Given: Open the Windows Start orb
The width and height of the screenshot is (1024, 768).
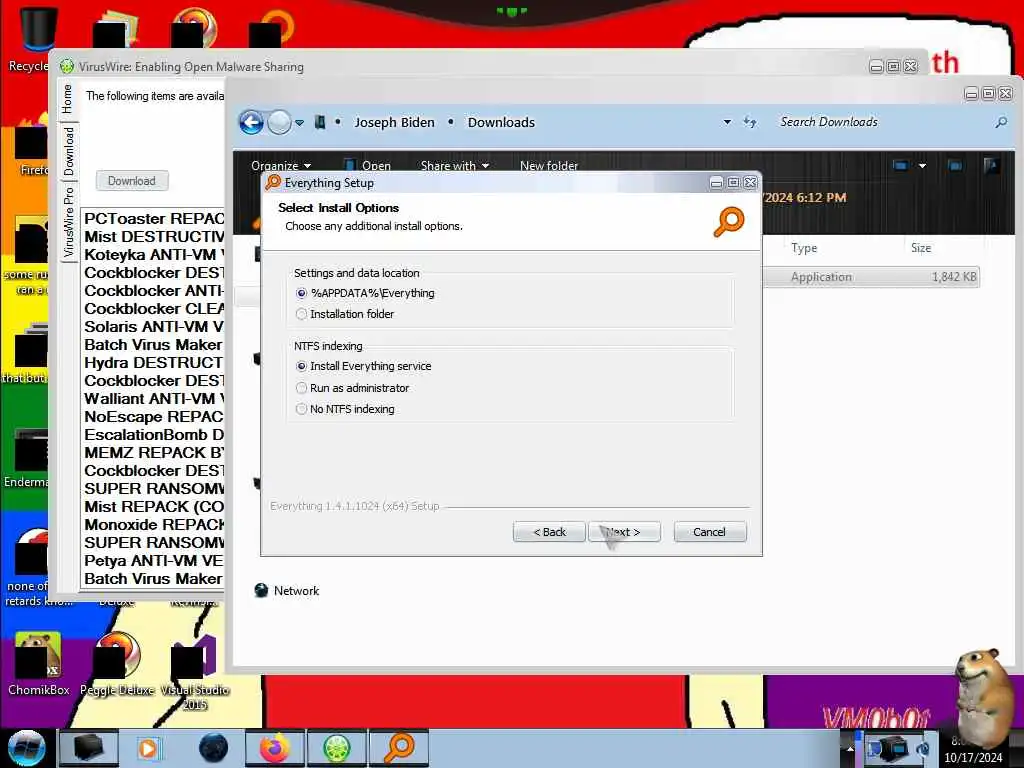Looking at the screenshot, I should click(x=27, y=748).
